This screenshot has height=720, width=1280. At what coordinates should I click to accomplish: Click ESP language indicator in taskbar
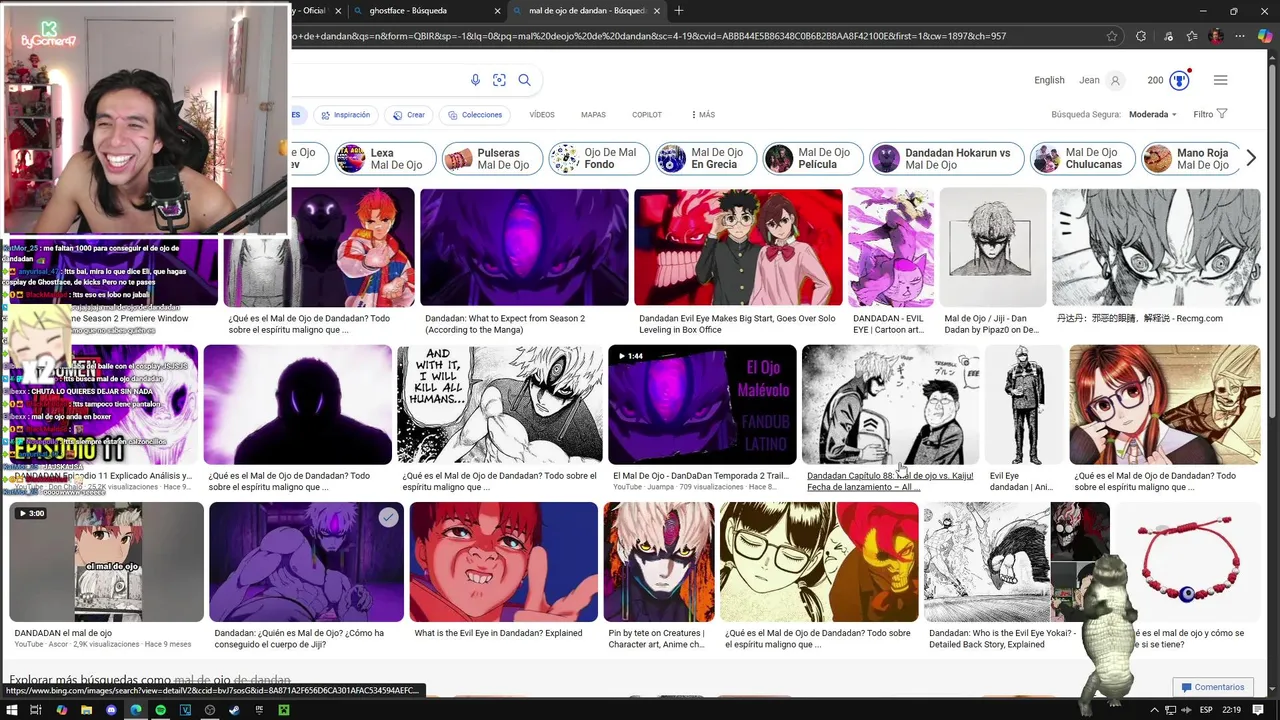tap(1206, 710)
